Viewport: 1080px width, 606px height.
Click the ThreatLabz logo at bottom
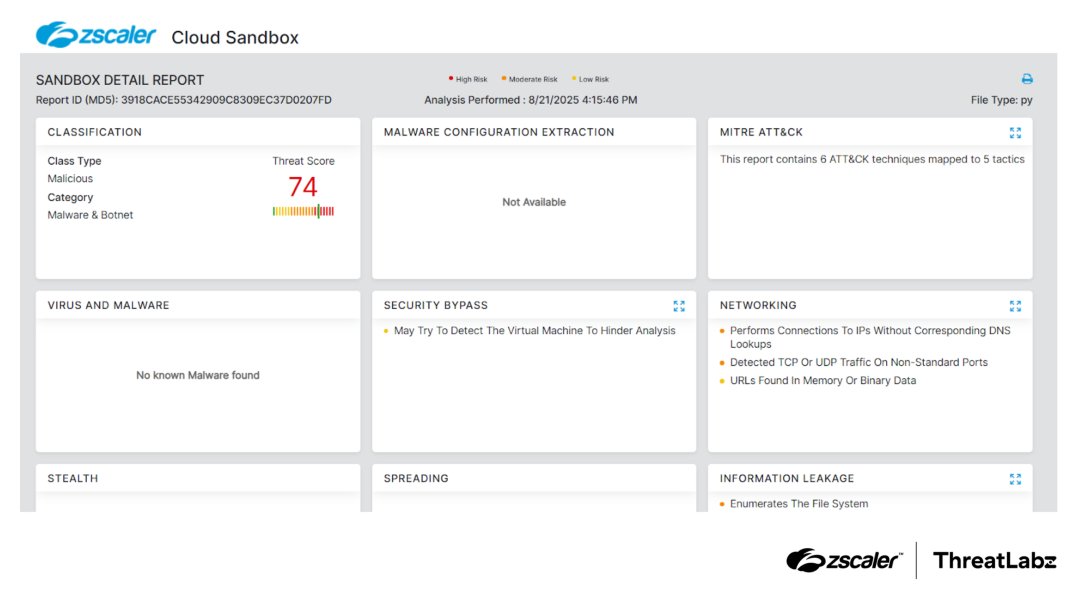coord(994,561)
